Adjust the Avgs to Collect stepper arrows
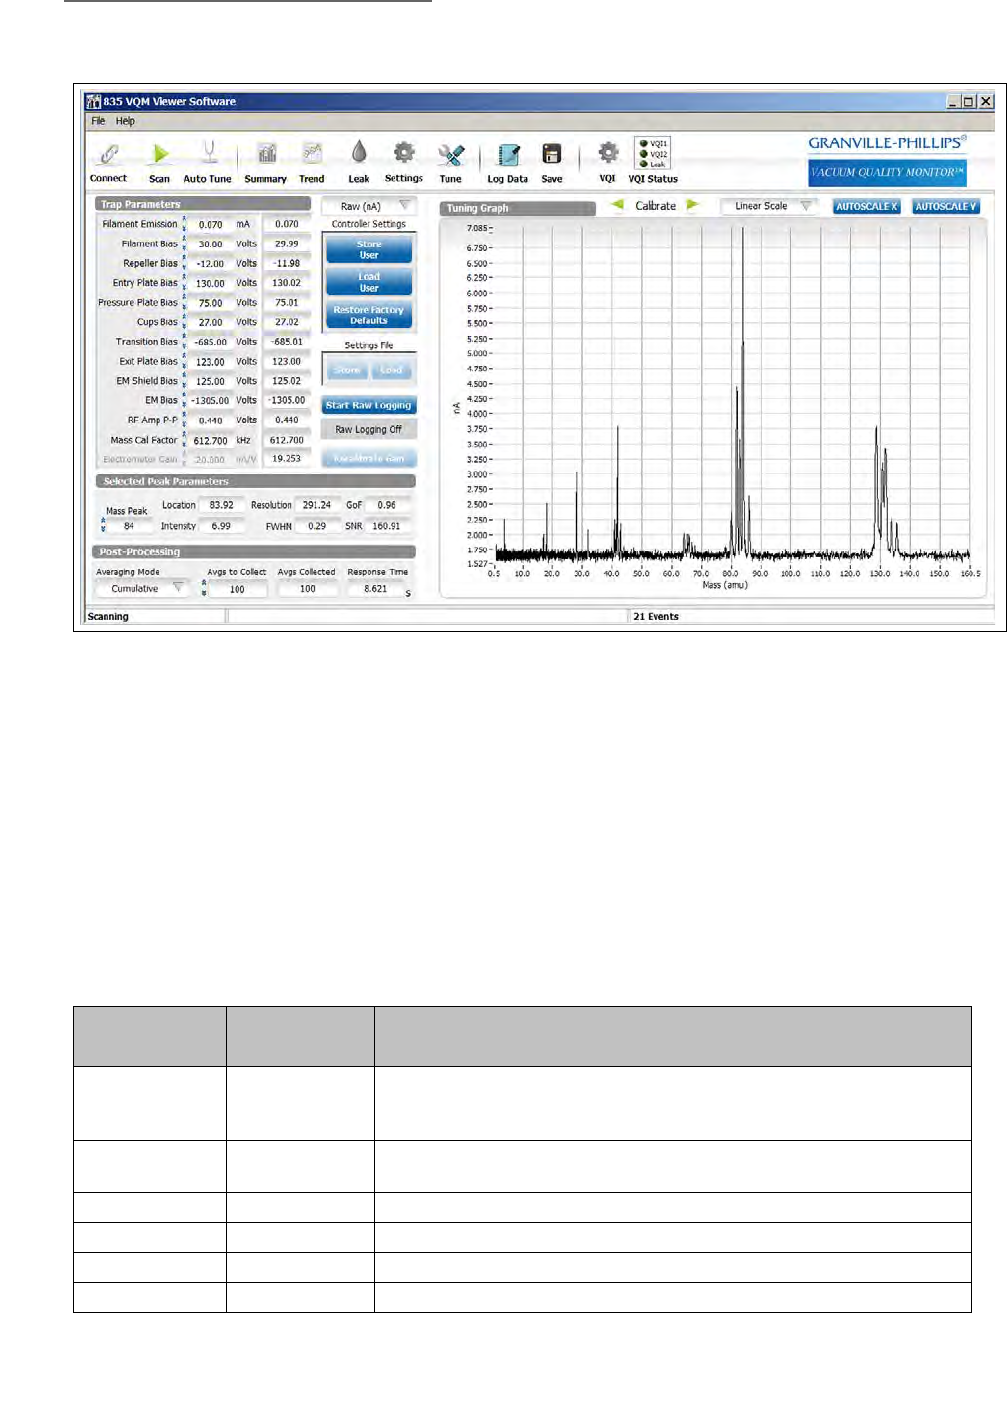Image resolution: width=1007 pixels, height=1411 pixels. coord(204,589)
